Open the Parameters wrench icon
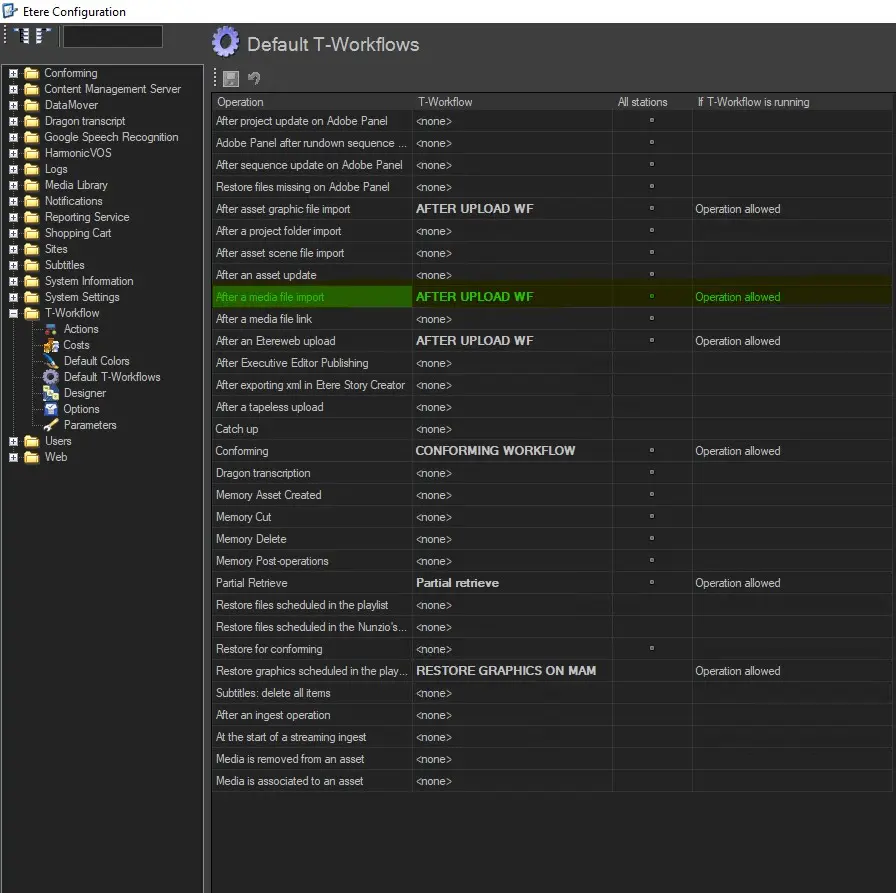Viewport: 896px width, 893px height. [x=51, y=425]
